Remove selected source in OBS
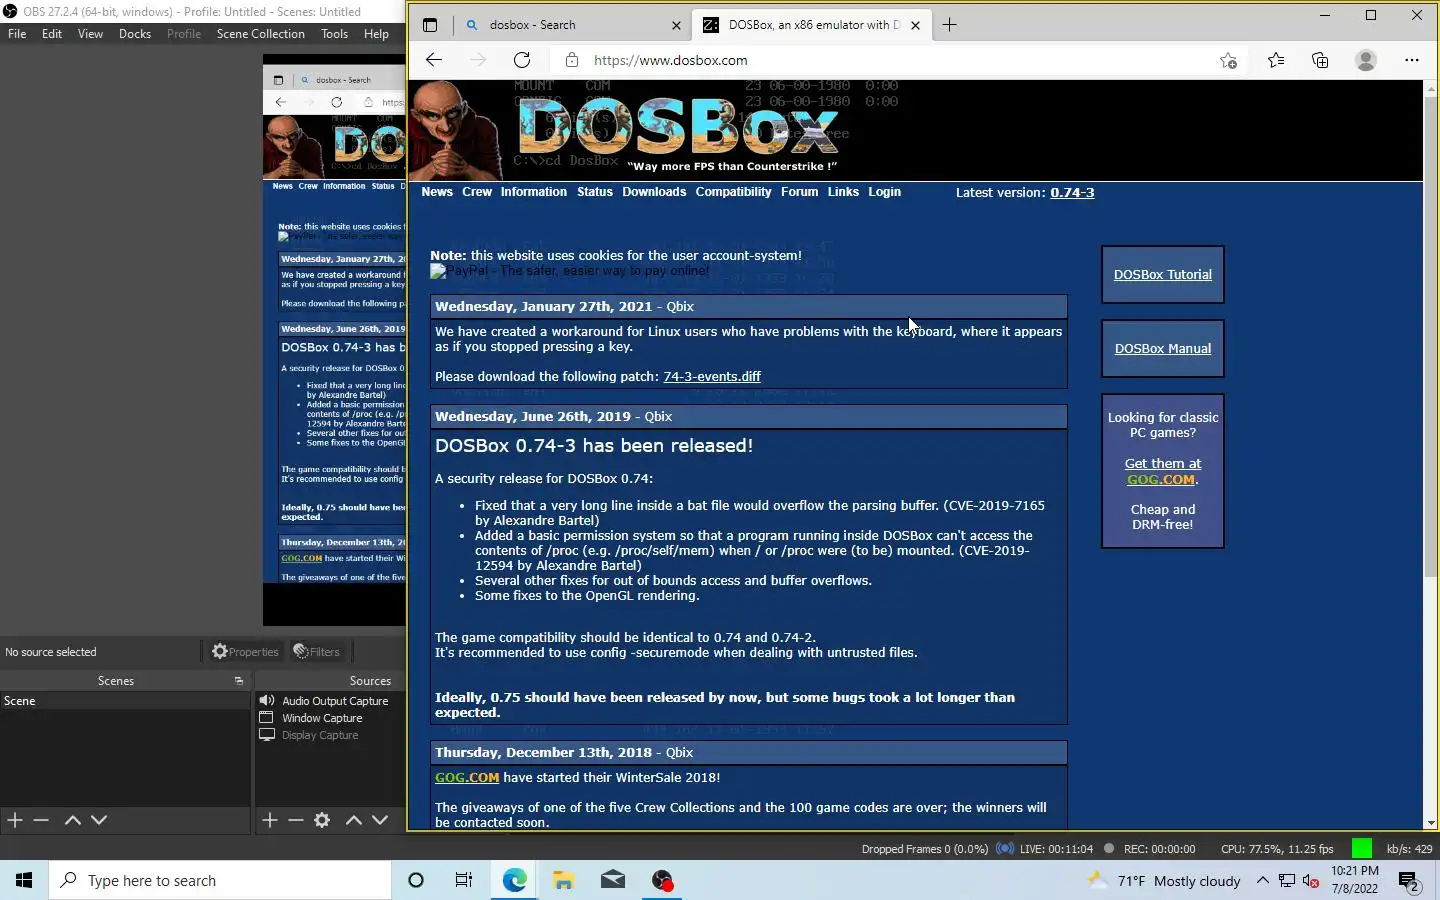The image size is (1440, 900). (296, 820)
